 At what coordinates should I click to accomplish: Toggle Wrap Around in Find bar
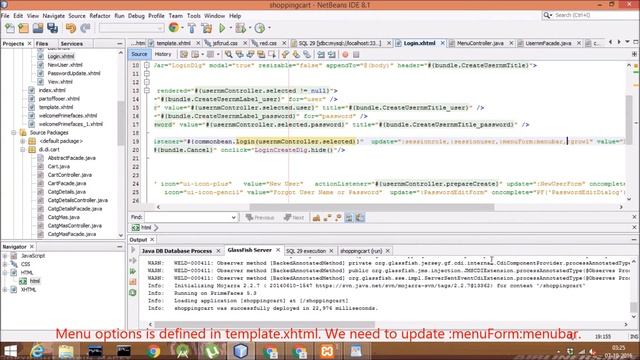pos(360,218)
